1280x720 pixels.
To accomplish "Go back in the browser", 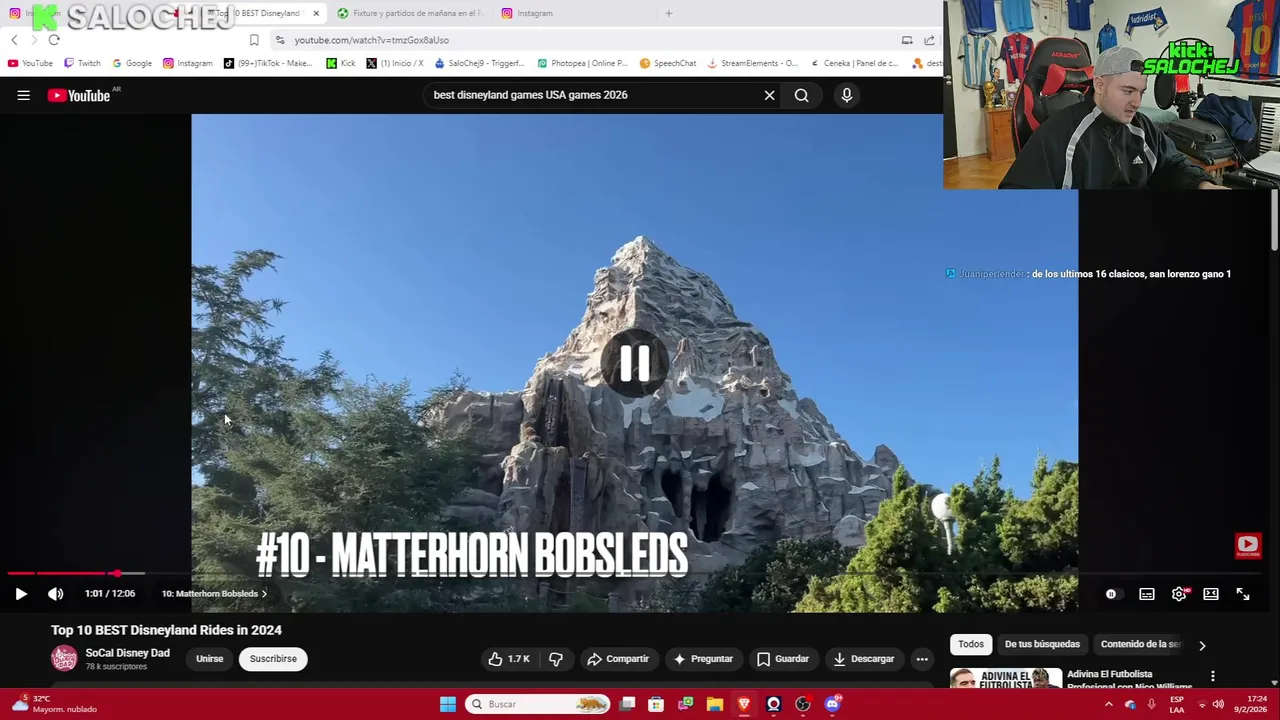I will click(x=14, y=40).
